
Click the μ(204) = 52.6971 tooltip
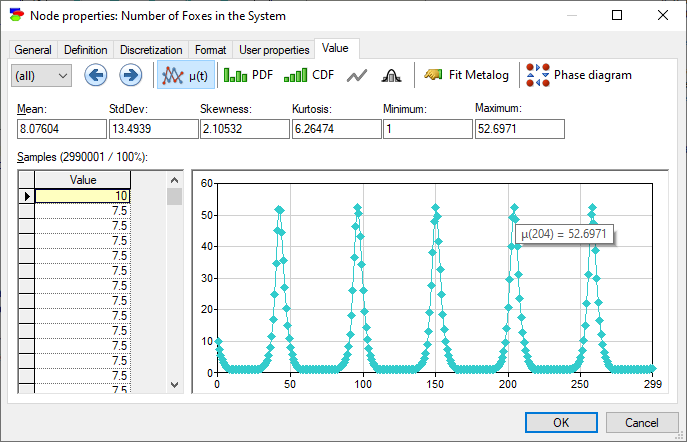[x=564, y=233]
